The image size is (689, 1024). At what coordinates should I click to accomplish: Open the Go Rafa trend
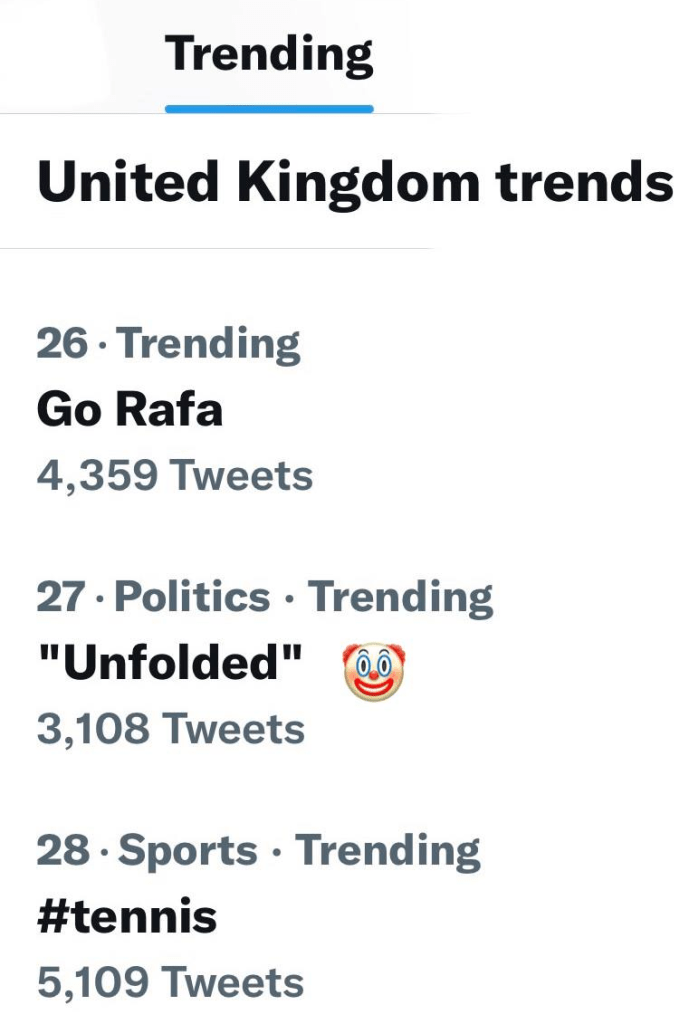[129, 409]
